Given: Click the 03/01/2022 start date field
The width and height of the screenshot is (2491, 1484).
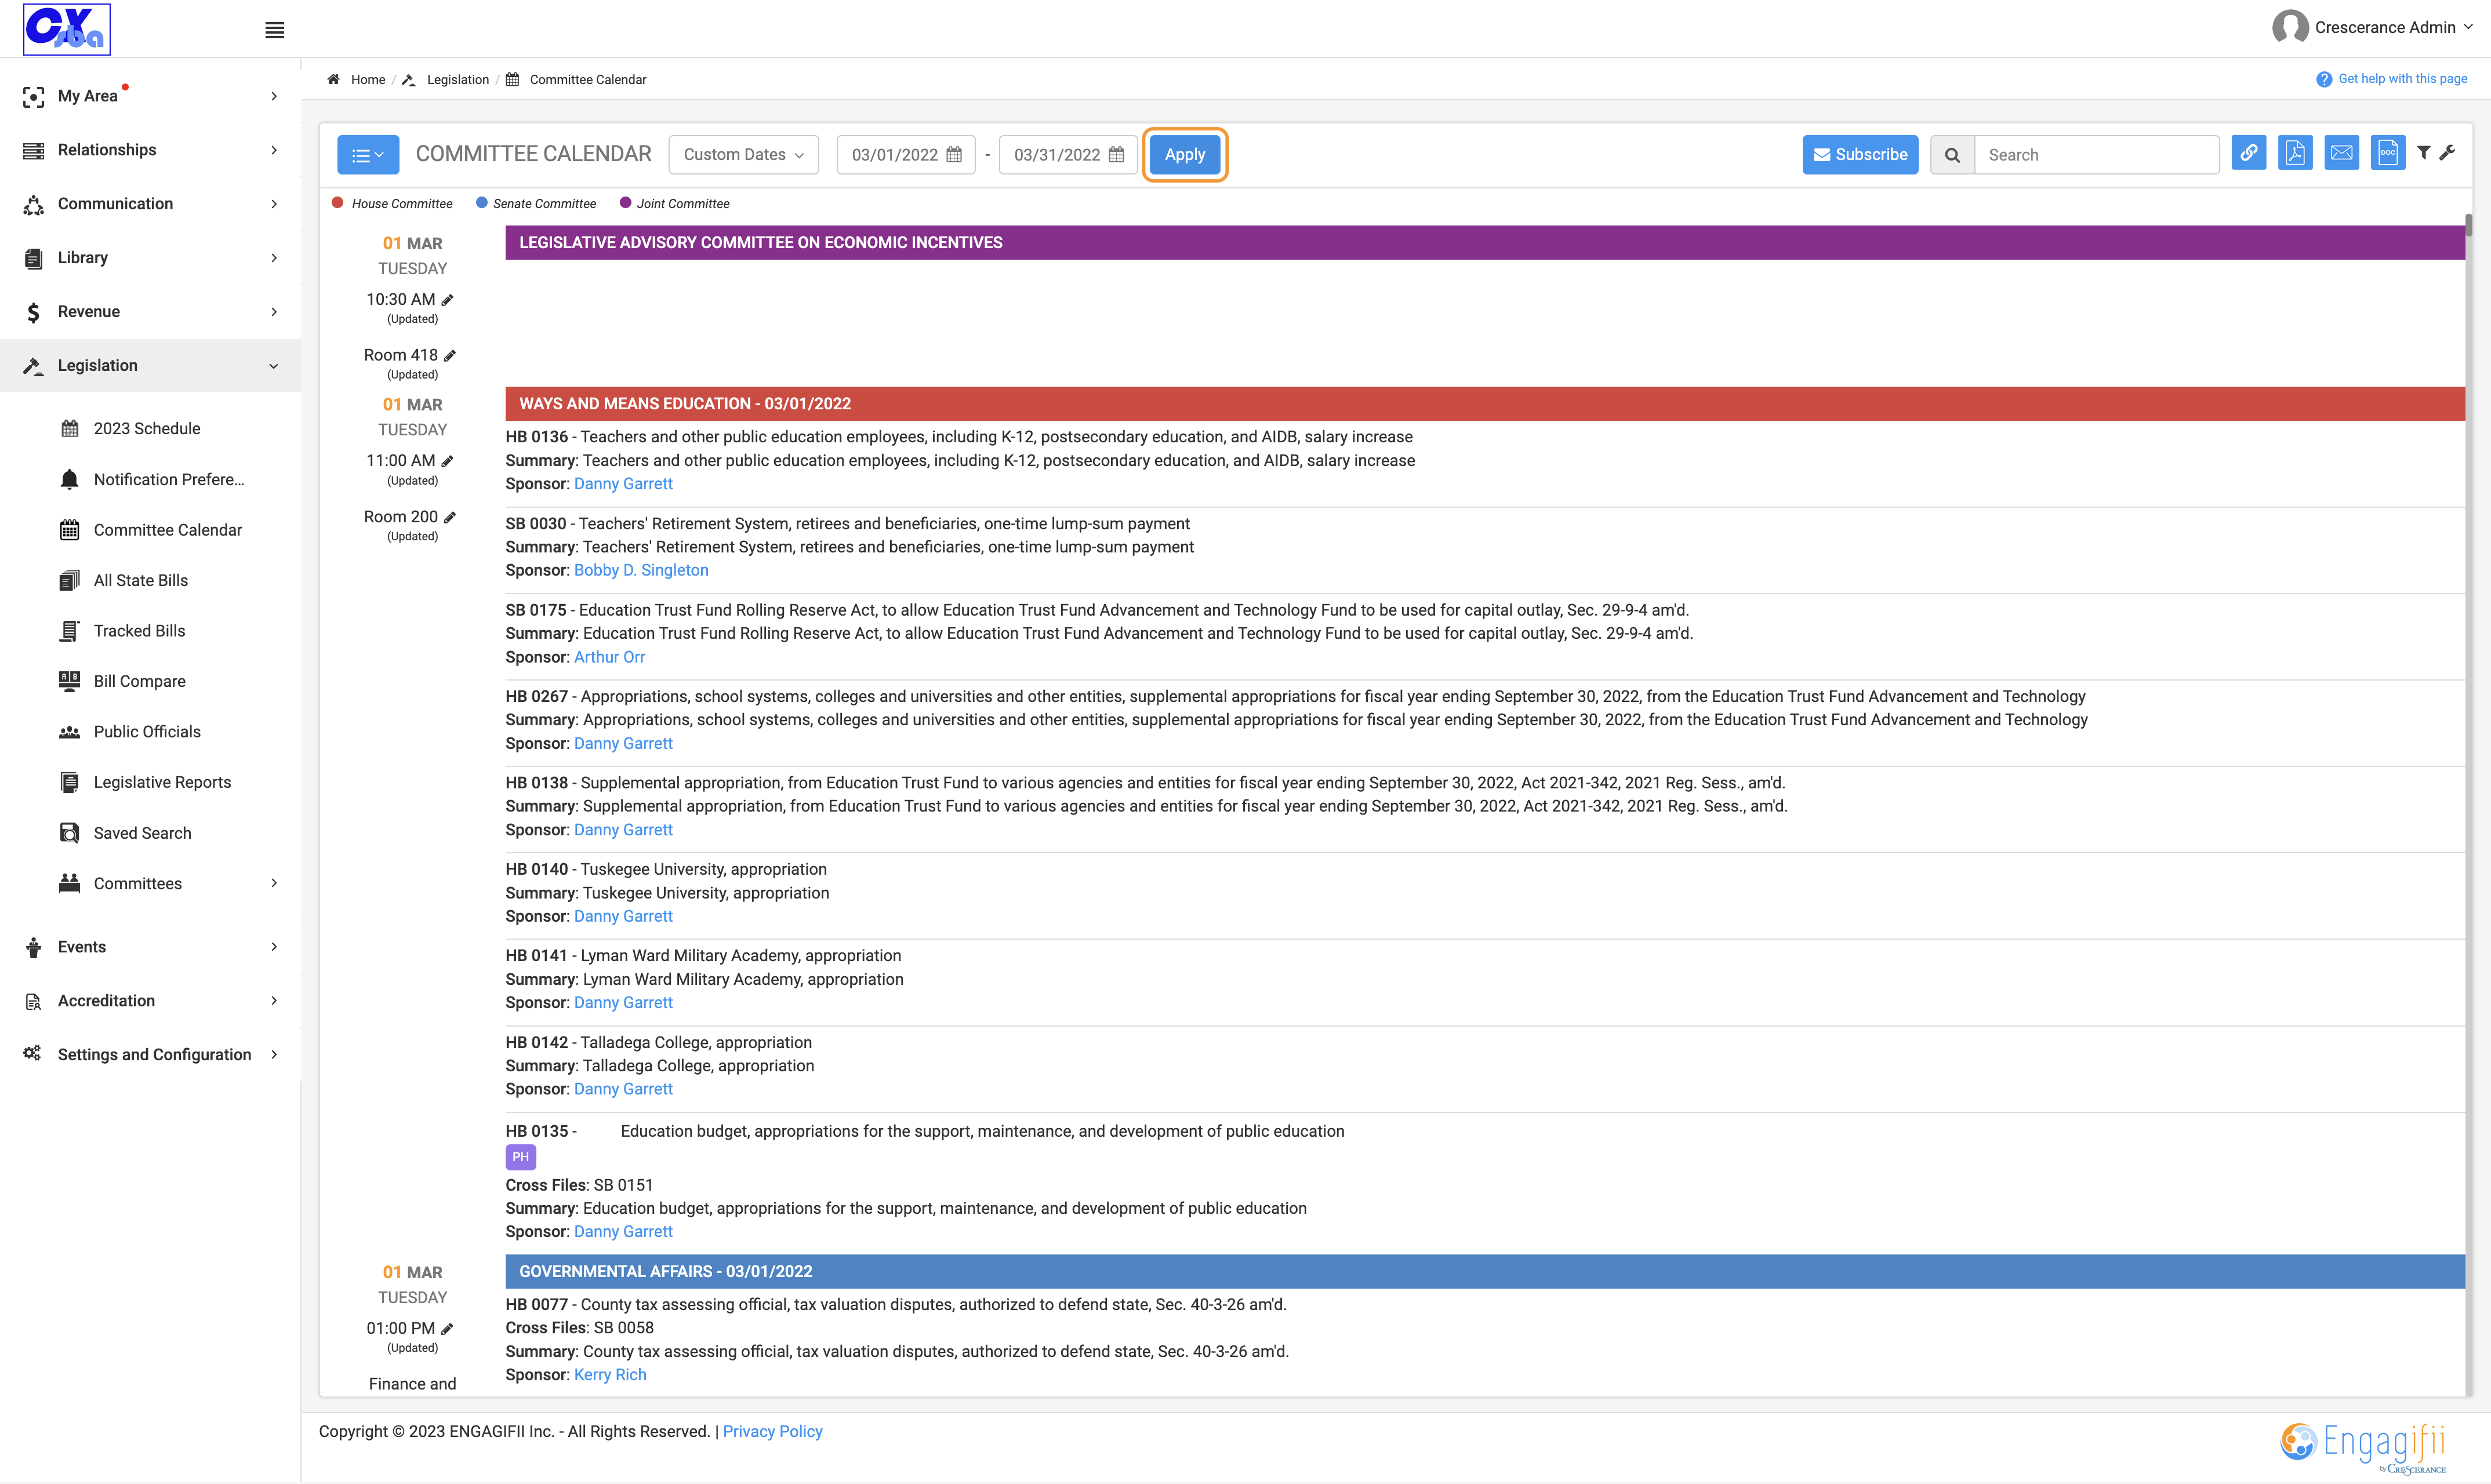Looking at the screenshot, I should pyautogui.click(x=906, y=155).
